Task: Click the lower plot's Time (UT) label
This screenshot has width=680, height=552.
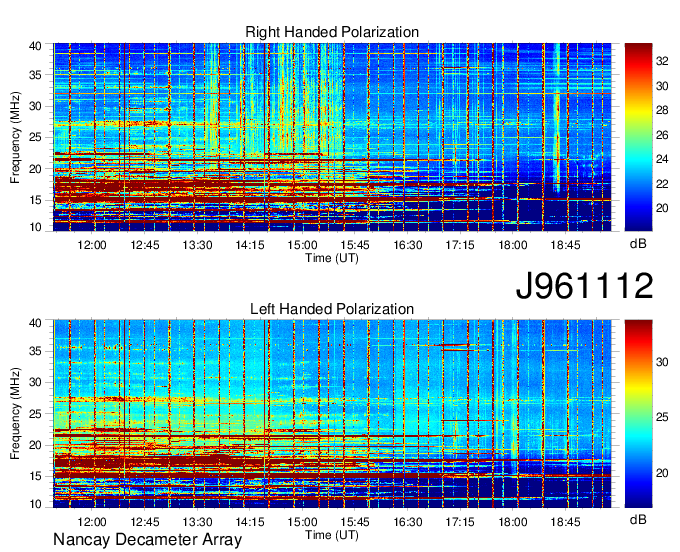Action: [x=332, y=535]
